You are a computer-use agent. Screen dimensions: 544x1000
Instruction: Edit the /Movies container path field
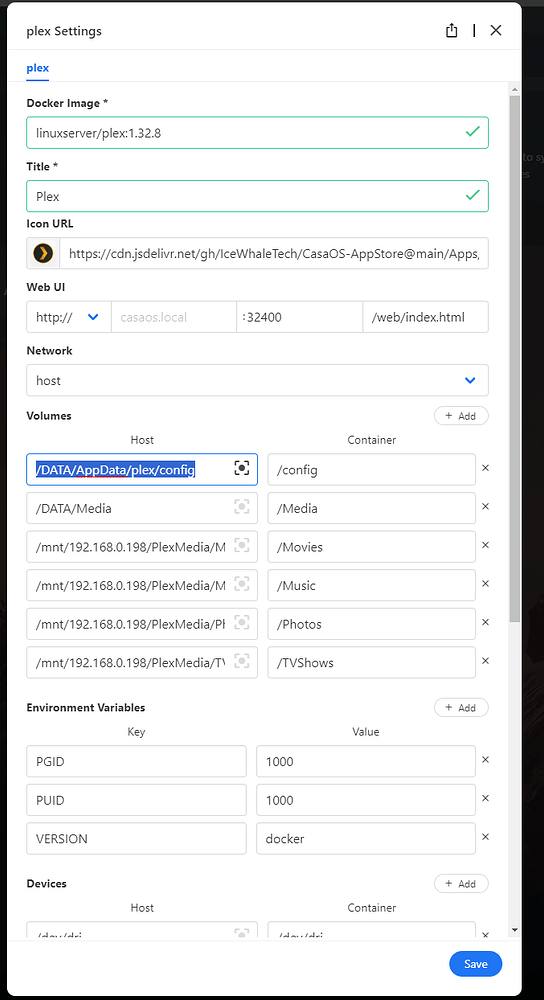(x=372, y=547)
